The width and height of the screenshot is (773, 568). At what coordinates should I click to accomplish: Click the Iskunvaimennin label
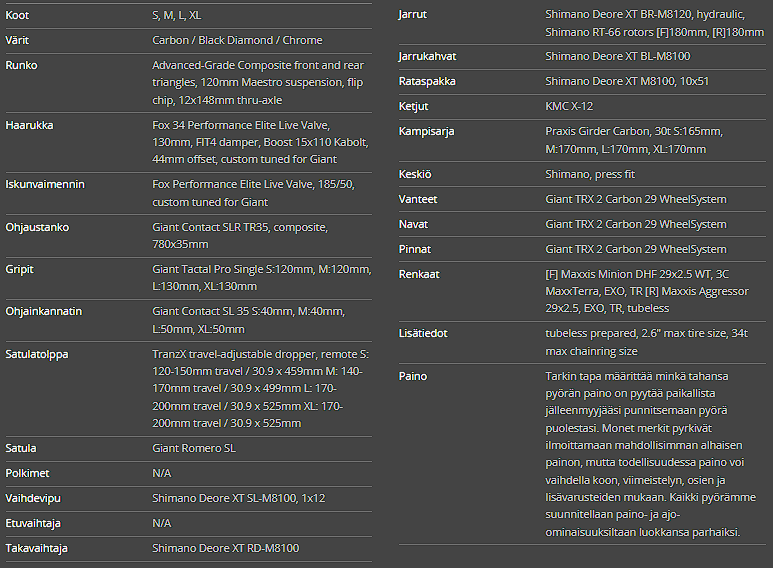pos(45,184)
